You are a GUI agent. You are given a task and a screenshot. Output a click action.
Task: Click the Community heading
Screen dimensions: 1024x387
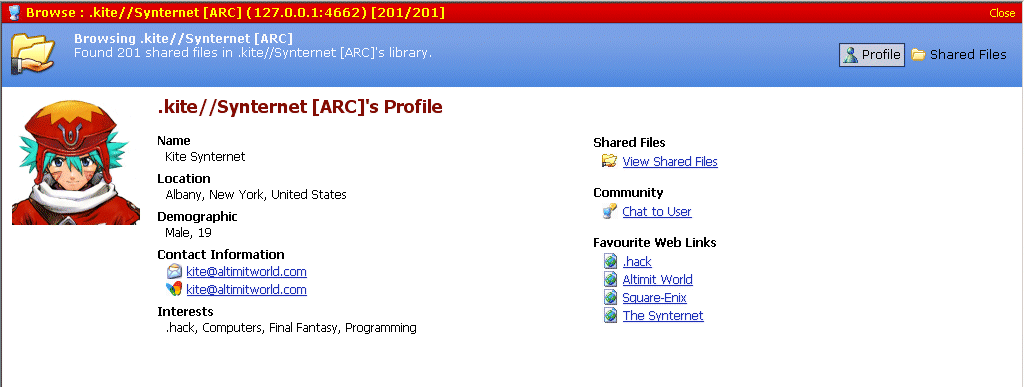[628, 193]
